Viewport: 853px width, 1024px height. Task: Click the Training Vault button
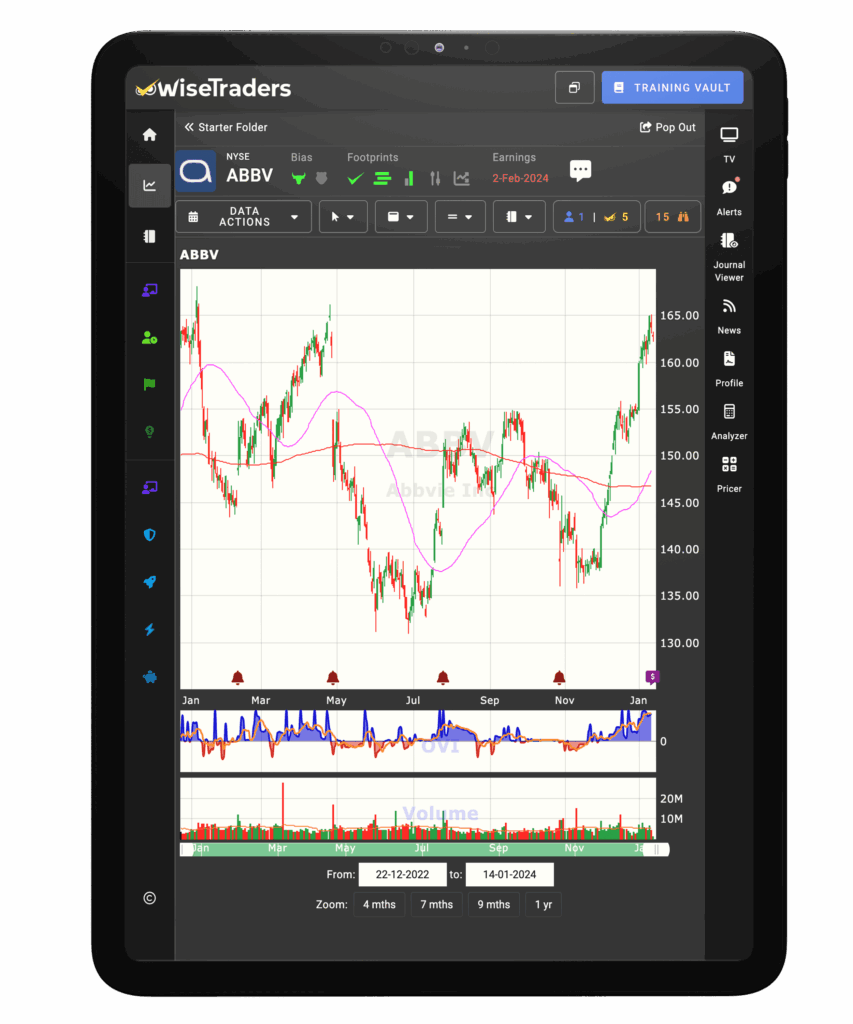click(x=672, y=88)
